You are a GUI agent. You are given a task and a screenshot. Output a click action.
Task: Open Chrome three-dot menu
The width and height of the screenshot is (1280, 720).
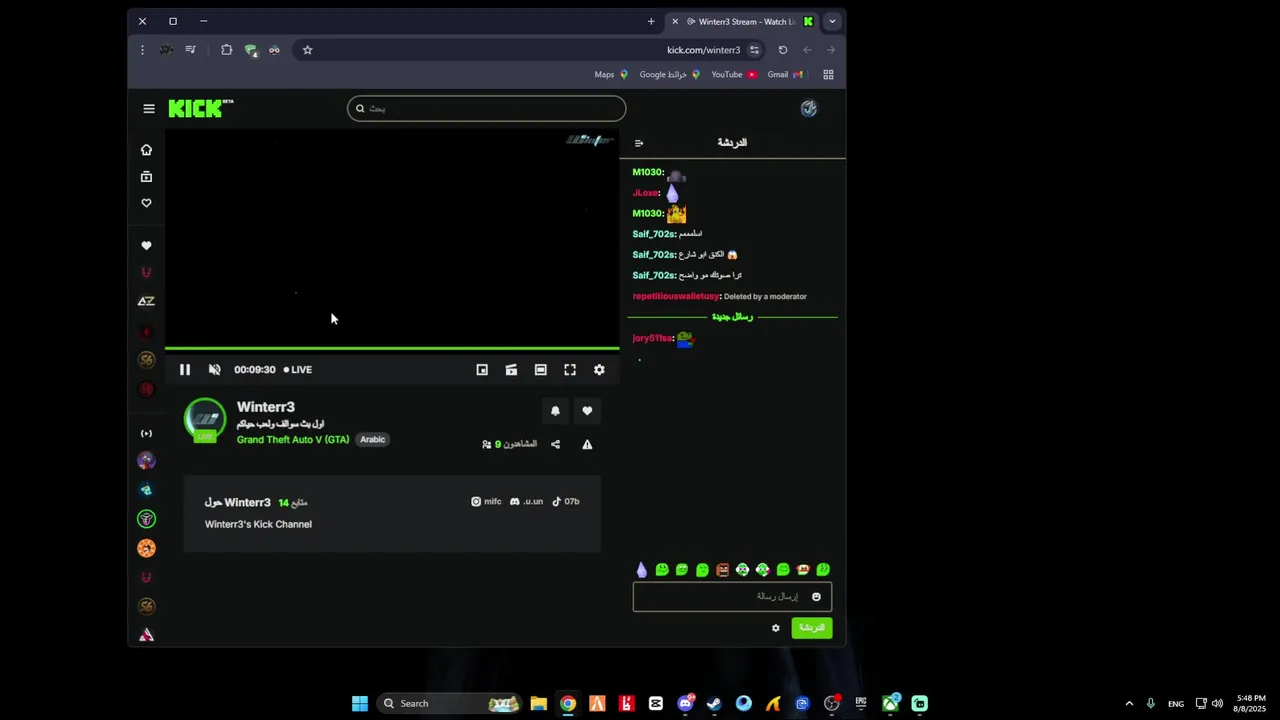point(142,50)
